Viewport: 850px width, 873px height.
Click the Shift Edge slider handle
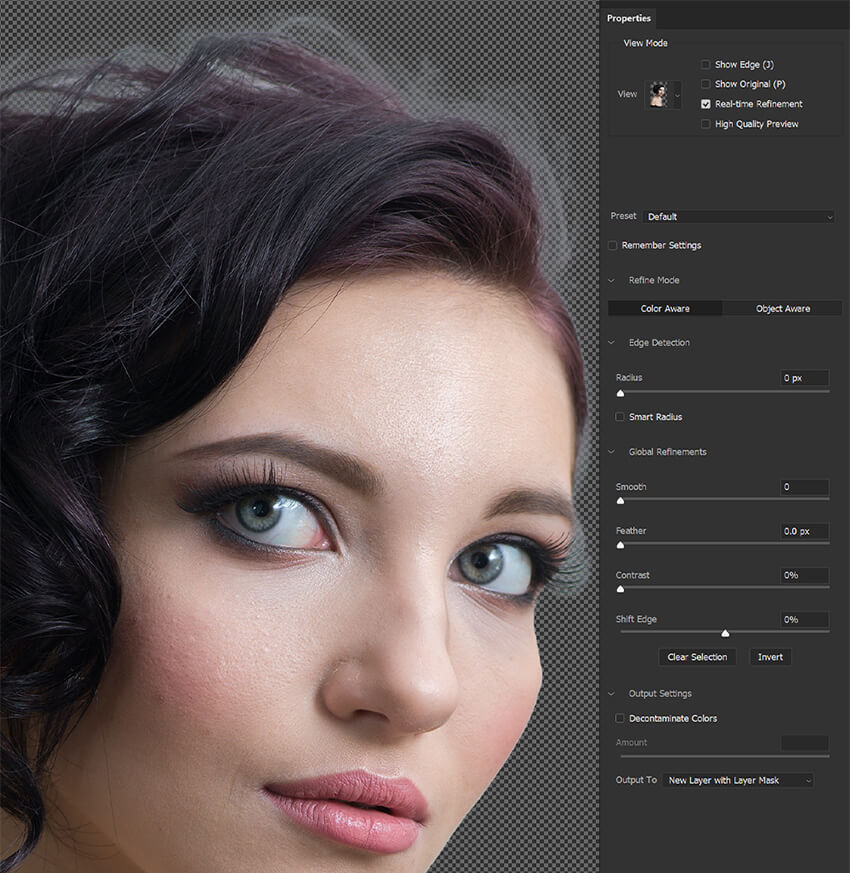click(x=725, y=633)
